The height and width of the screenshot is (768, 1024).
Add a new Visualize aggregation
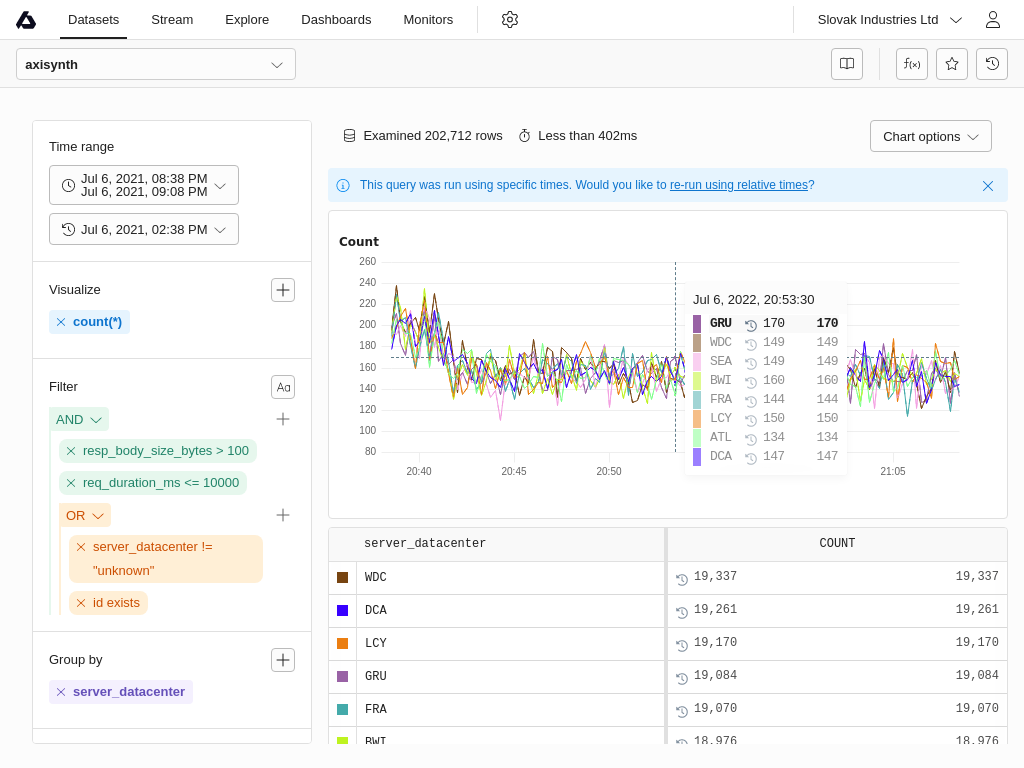pyautogui.click(x=283, y=290)
